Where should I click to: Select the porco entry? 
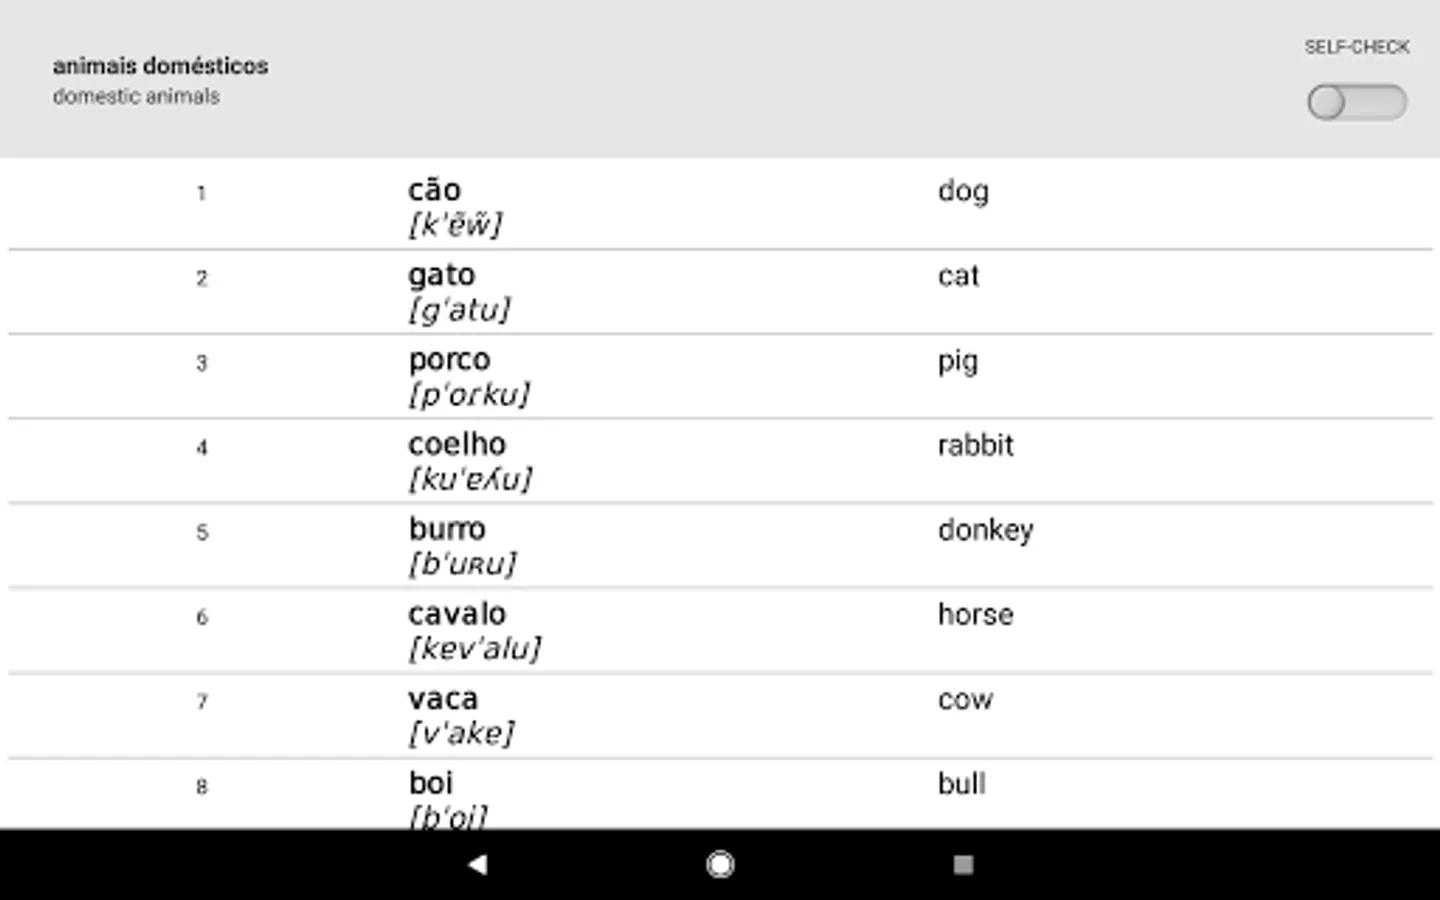tap(449, 360)
